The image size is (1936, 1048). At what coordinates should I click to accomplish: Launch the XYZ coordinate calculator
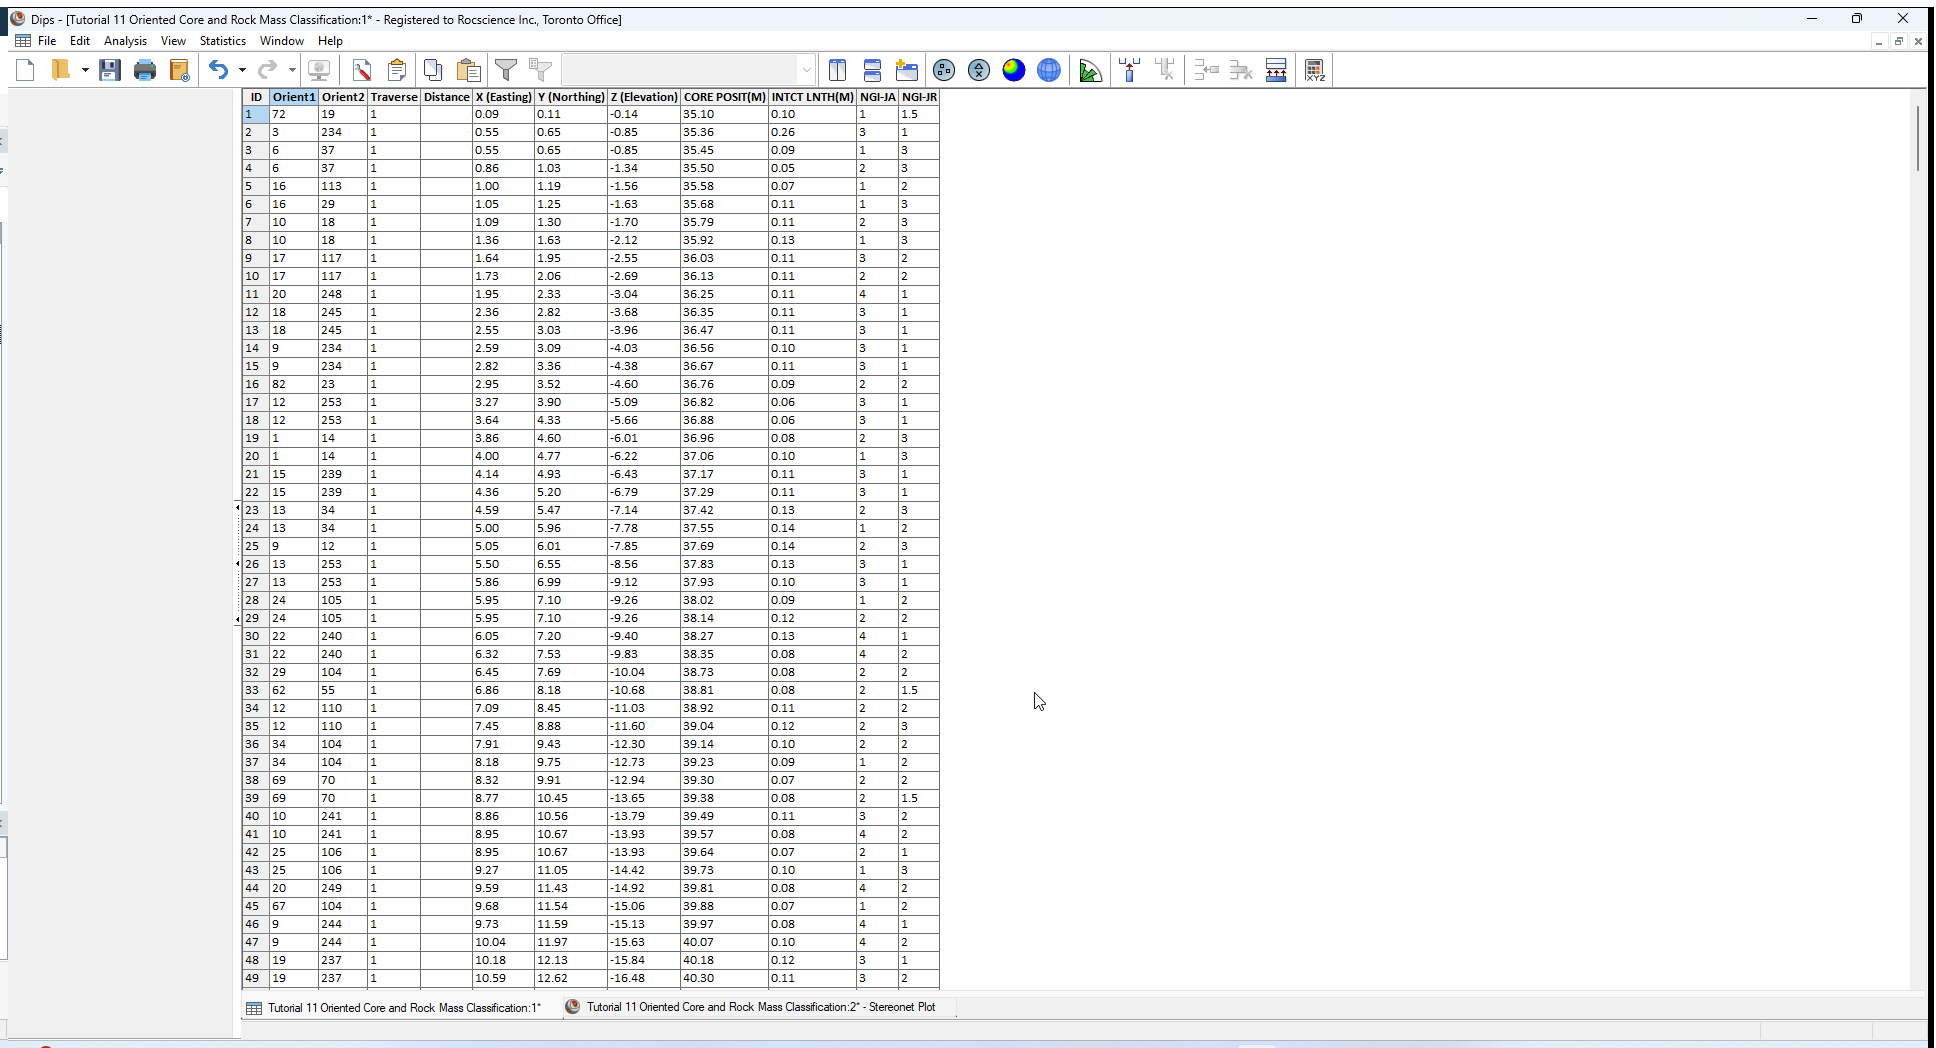coord(1316,70)
